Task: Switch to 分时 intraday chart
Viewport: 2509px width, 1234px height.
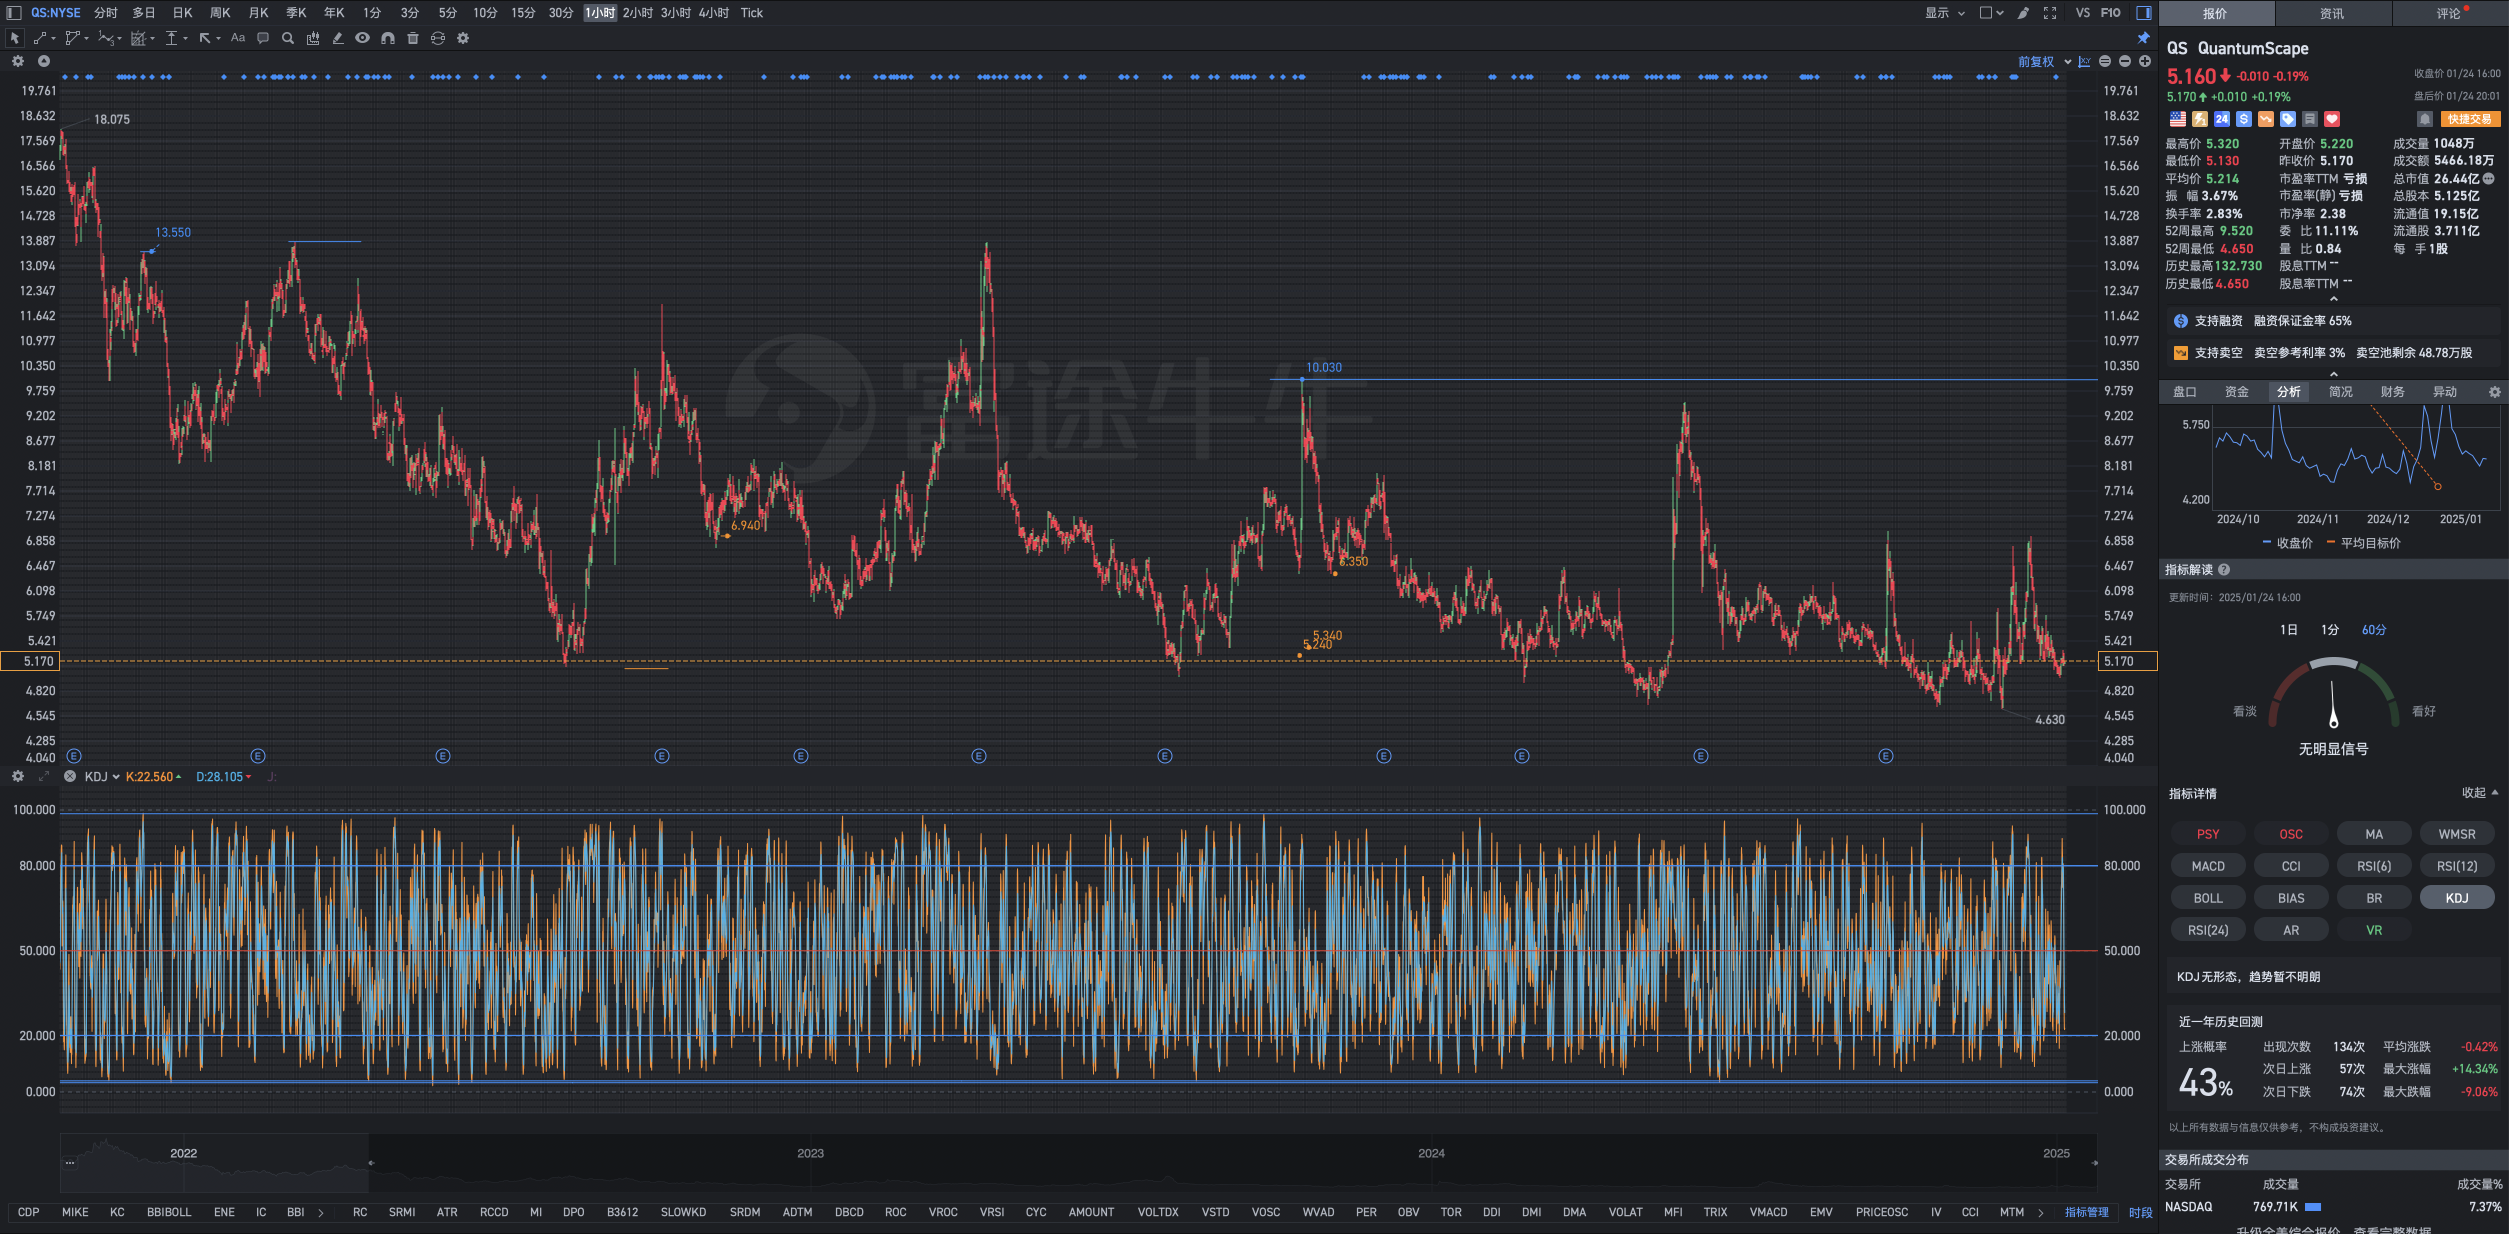Action: point(106,13)
